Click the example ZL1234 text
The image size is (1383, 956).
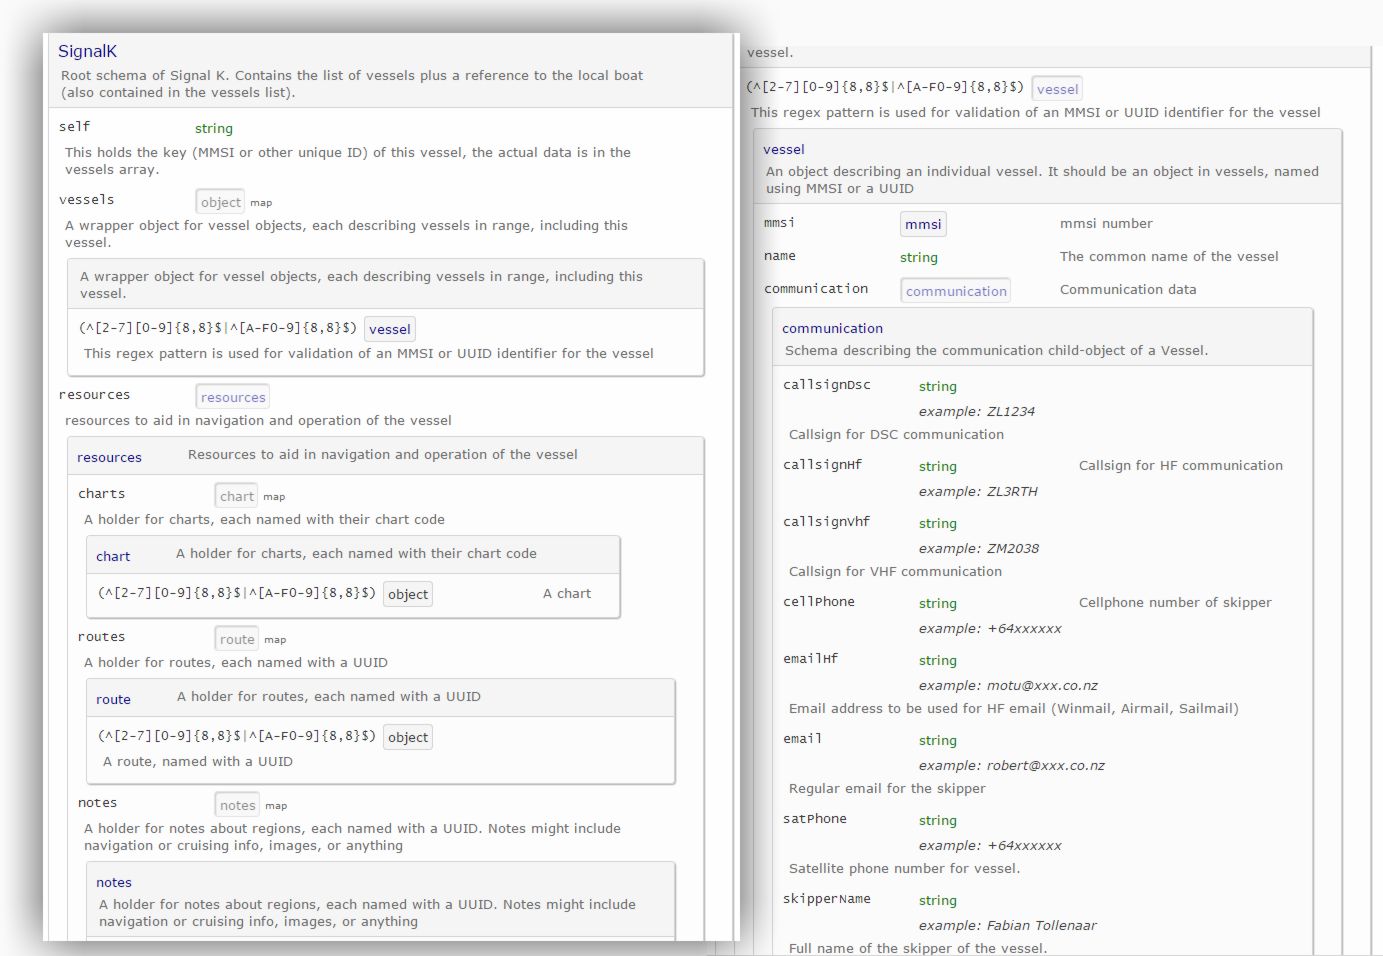pos(976,411)
